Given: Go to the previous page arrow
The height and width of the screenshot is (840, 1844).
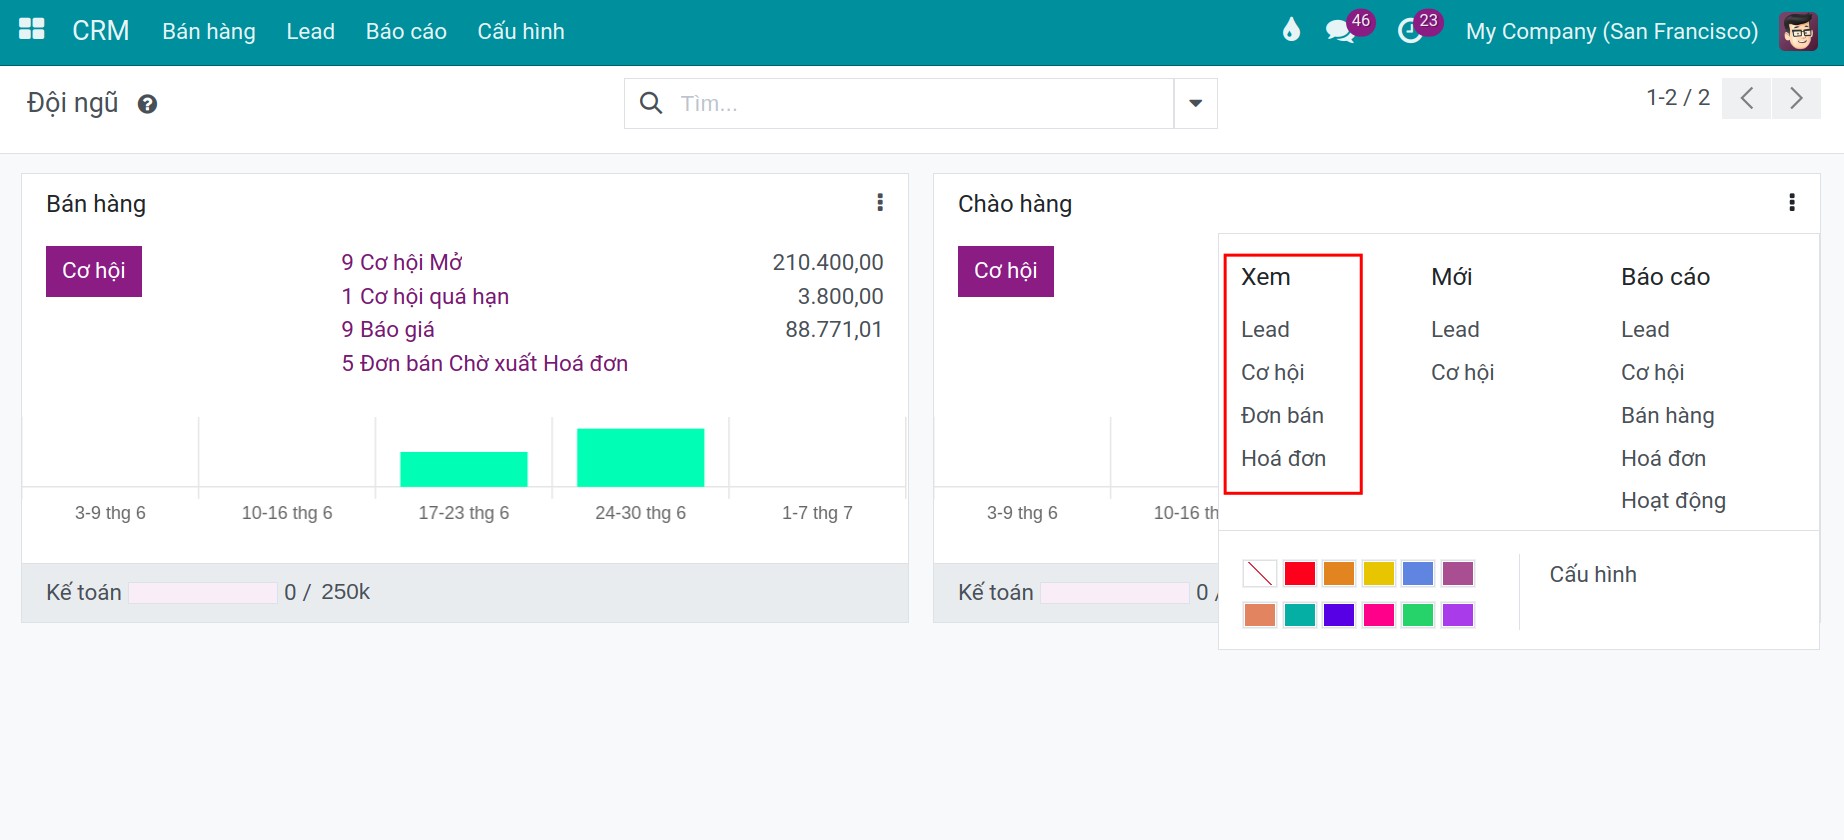Looking at the screenshot, I should pyautogui.click(x=1747, y=98).
